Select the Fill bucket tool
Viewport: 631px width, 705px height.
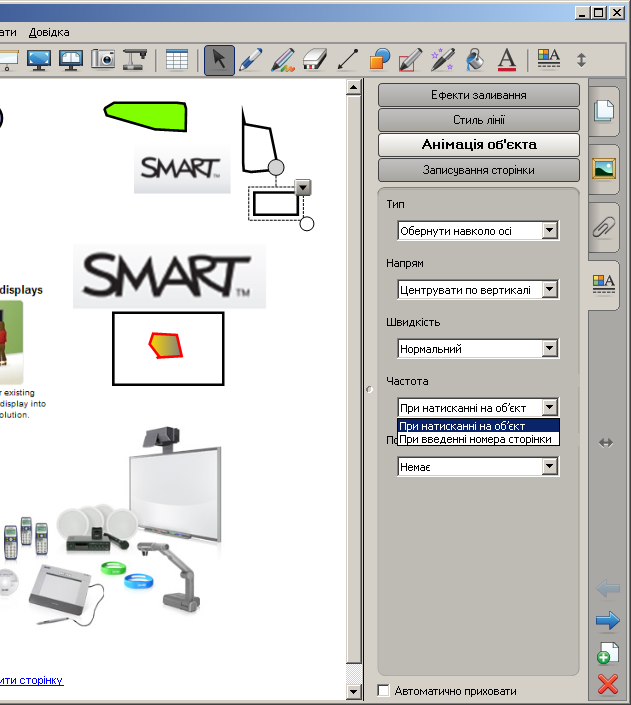474,60
